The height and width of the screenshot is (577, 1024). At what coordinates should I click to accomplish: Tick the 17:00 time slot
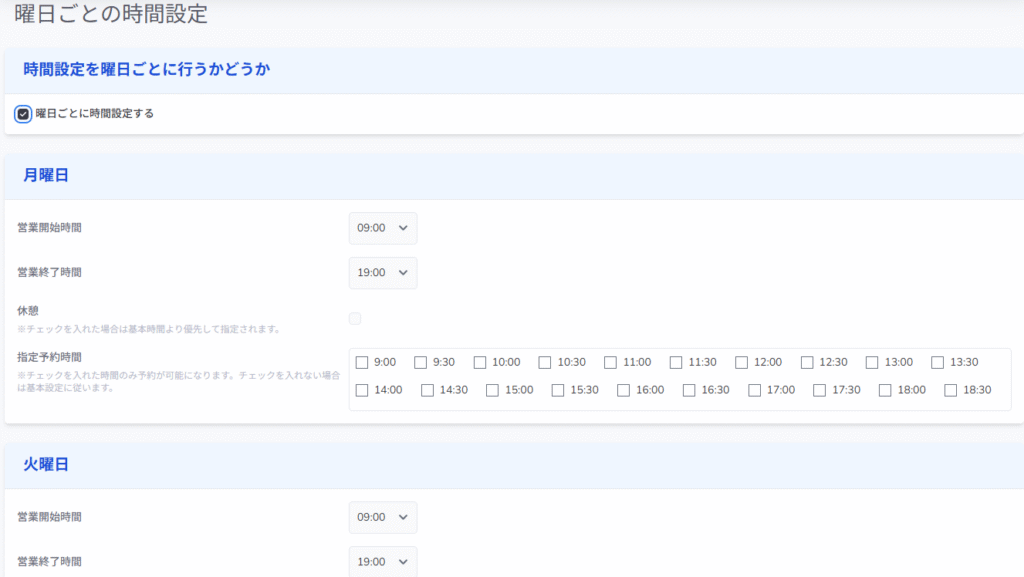(755, 390)
